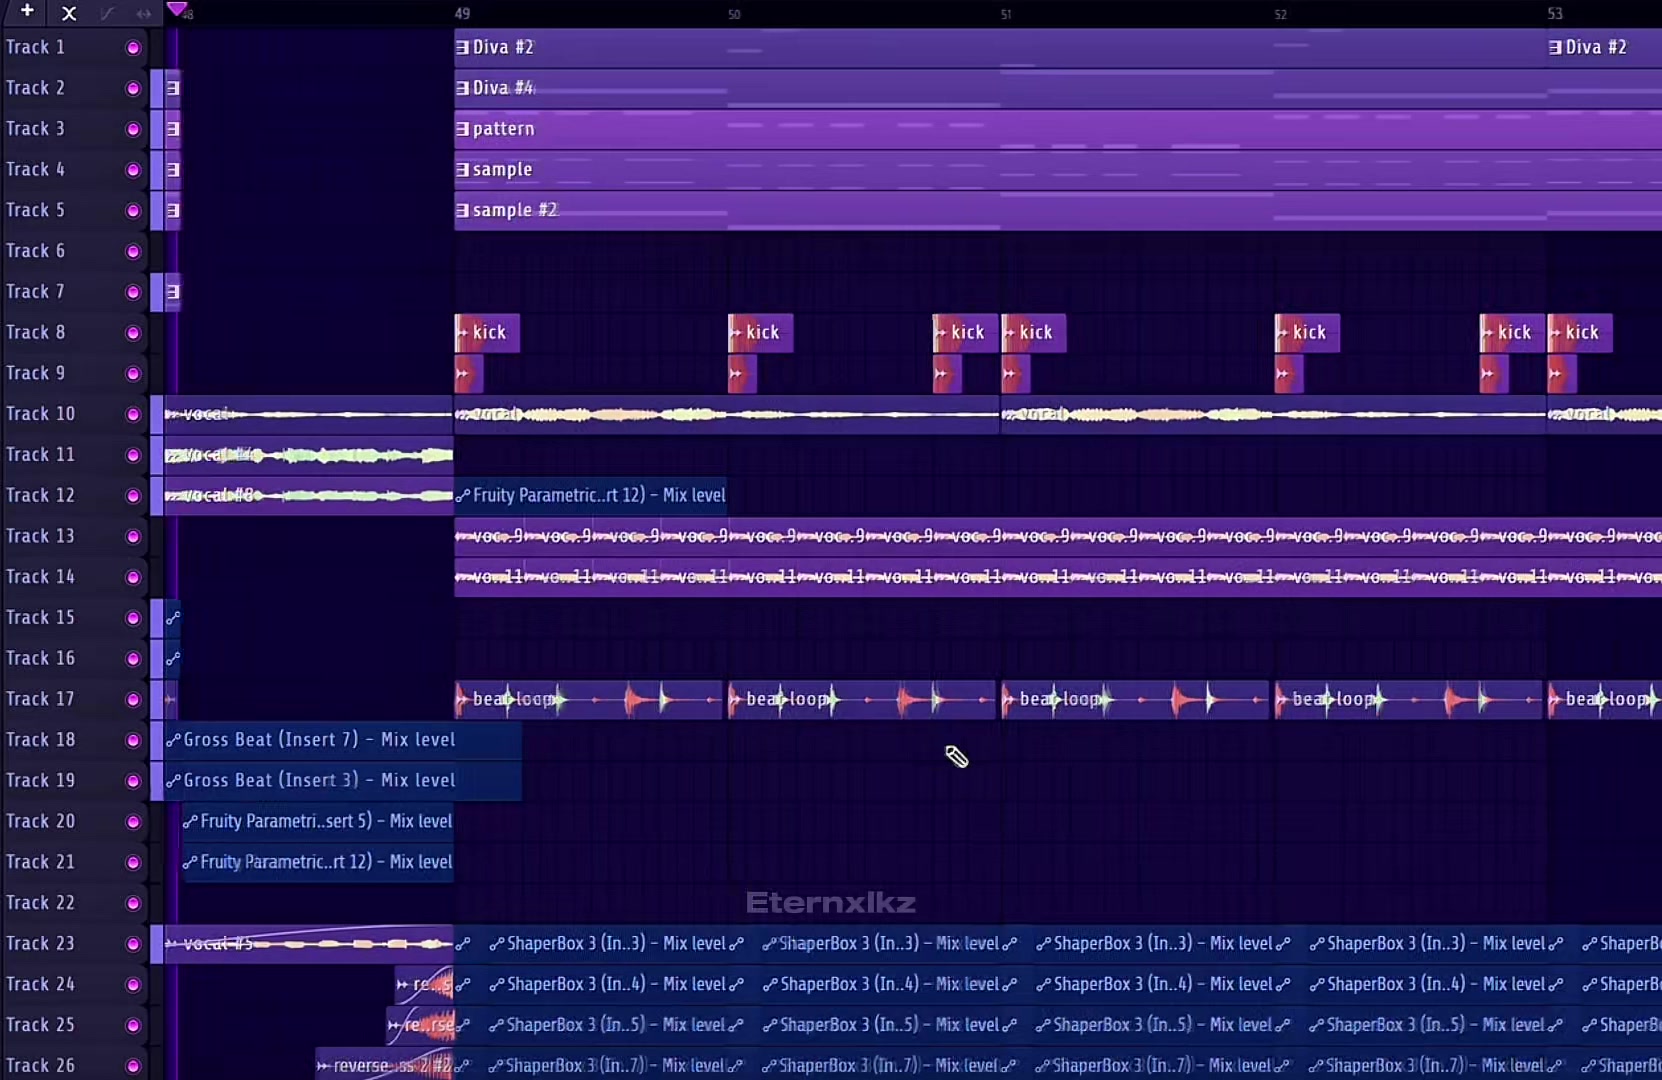1662x1080 pixels.
Task: Click the pink playhead marker on the timeline
Action: [177, 9]
